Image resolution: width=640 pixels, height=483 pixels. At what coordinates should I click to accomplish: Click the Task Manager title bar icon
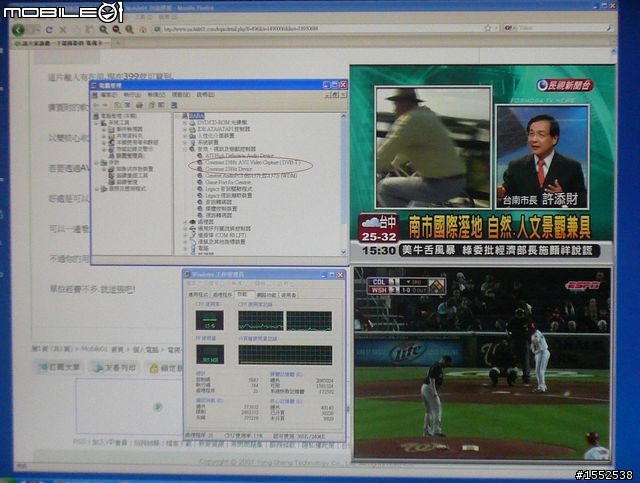[x=187, y=274]
